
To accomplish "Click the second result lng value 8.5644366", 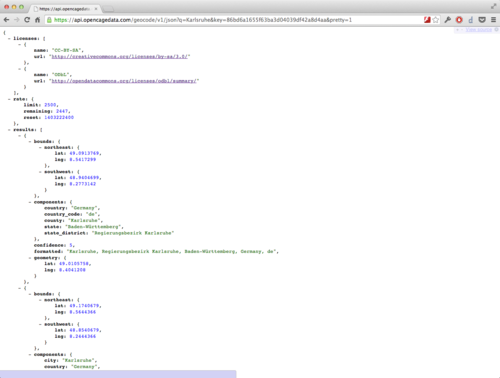I will (x=83, y=312).
